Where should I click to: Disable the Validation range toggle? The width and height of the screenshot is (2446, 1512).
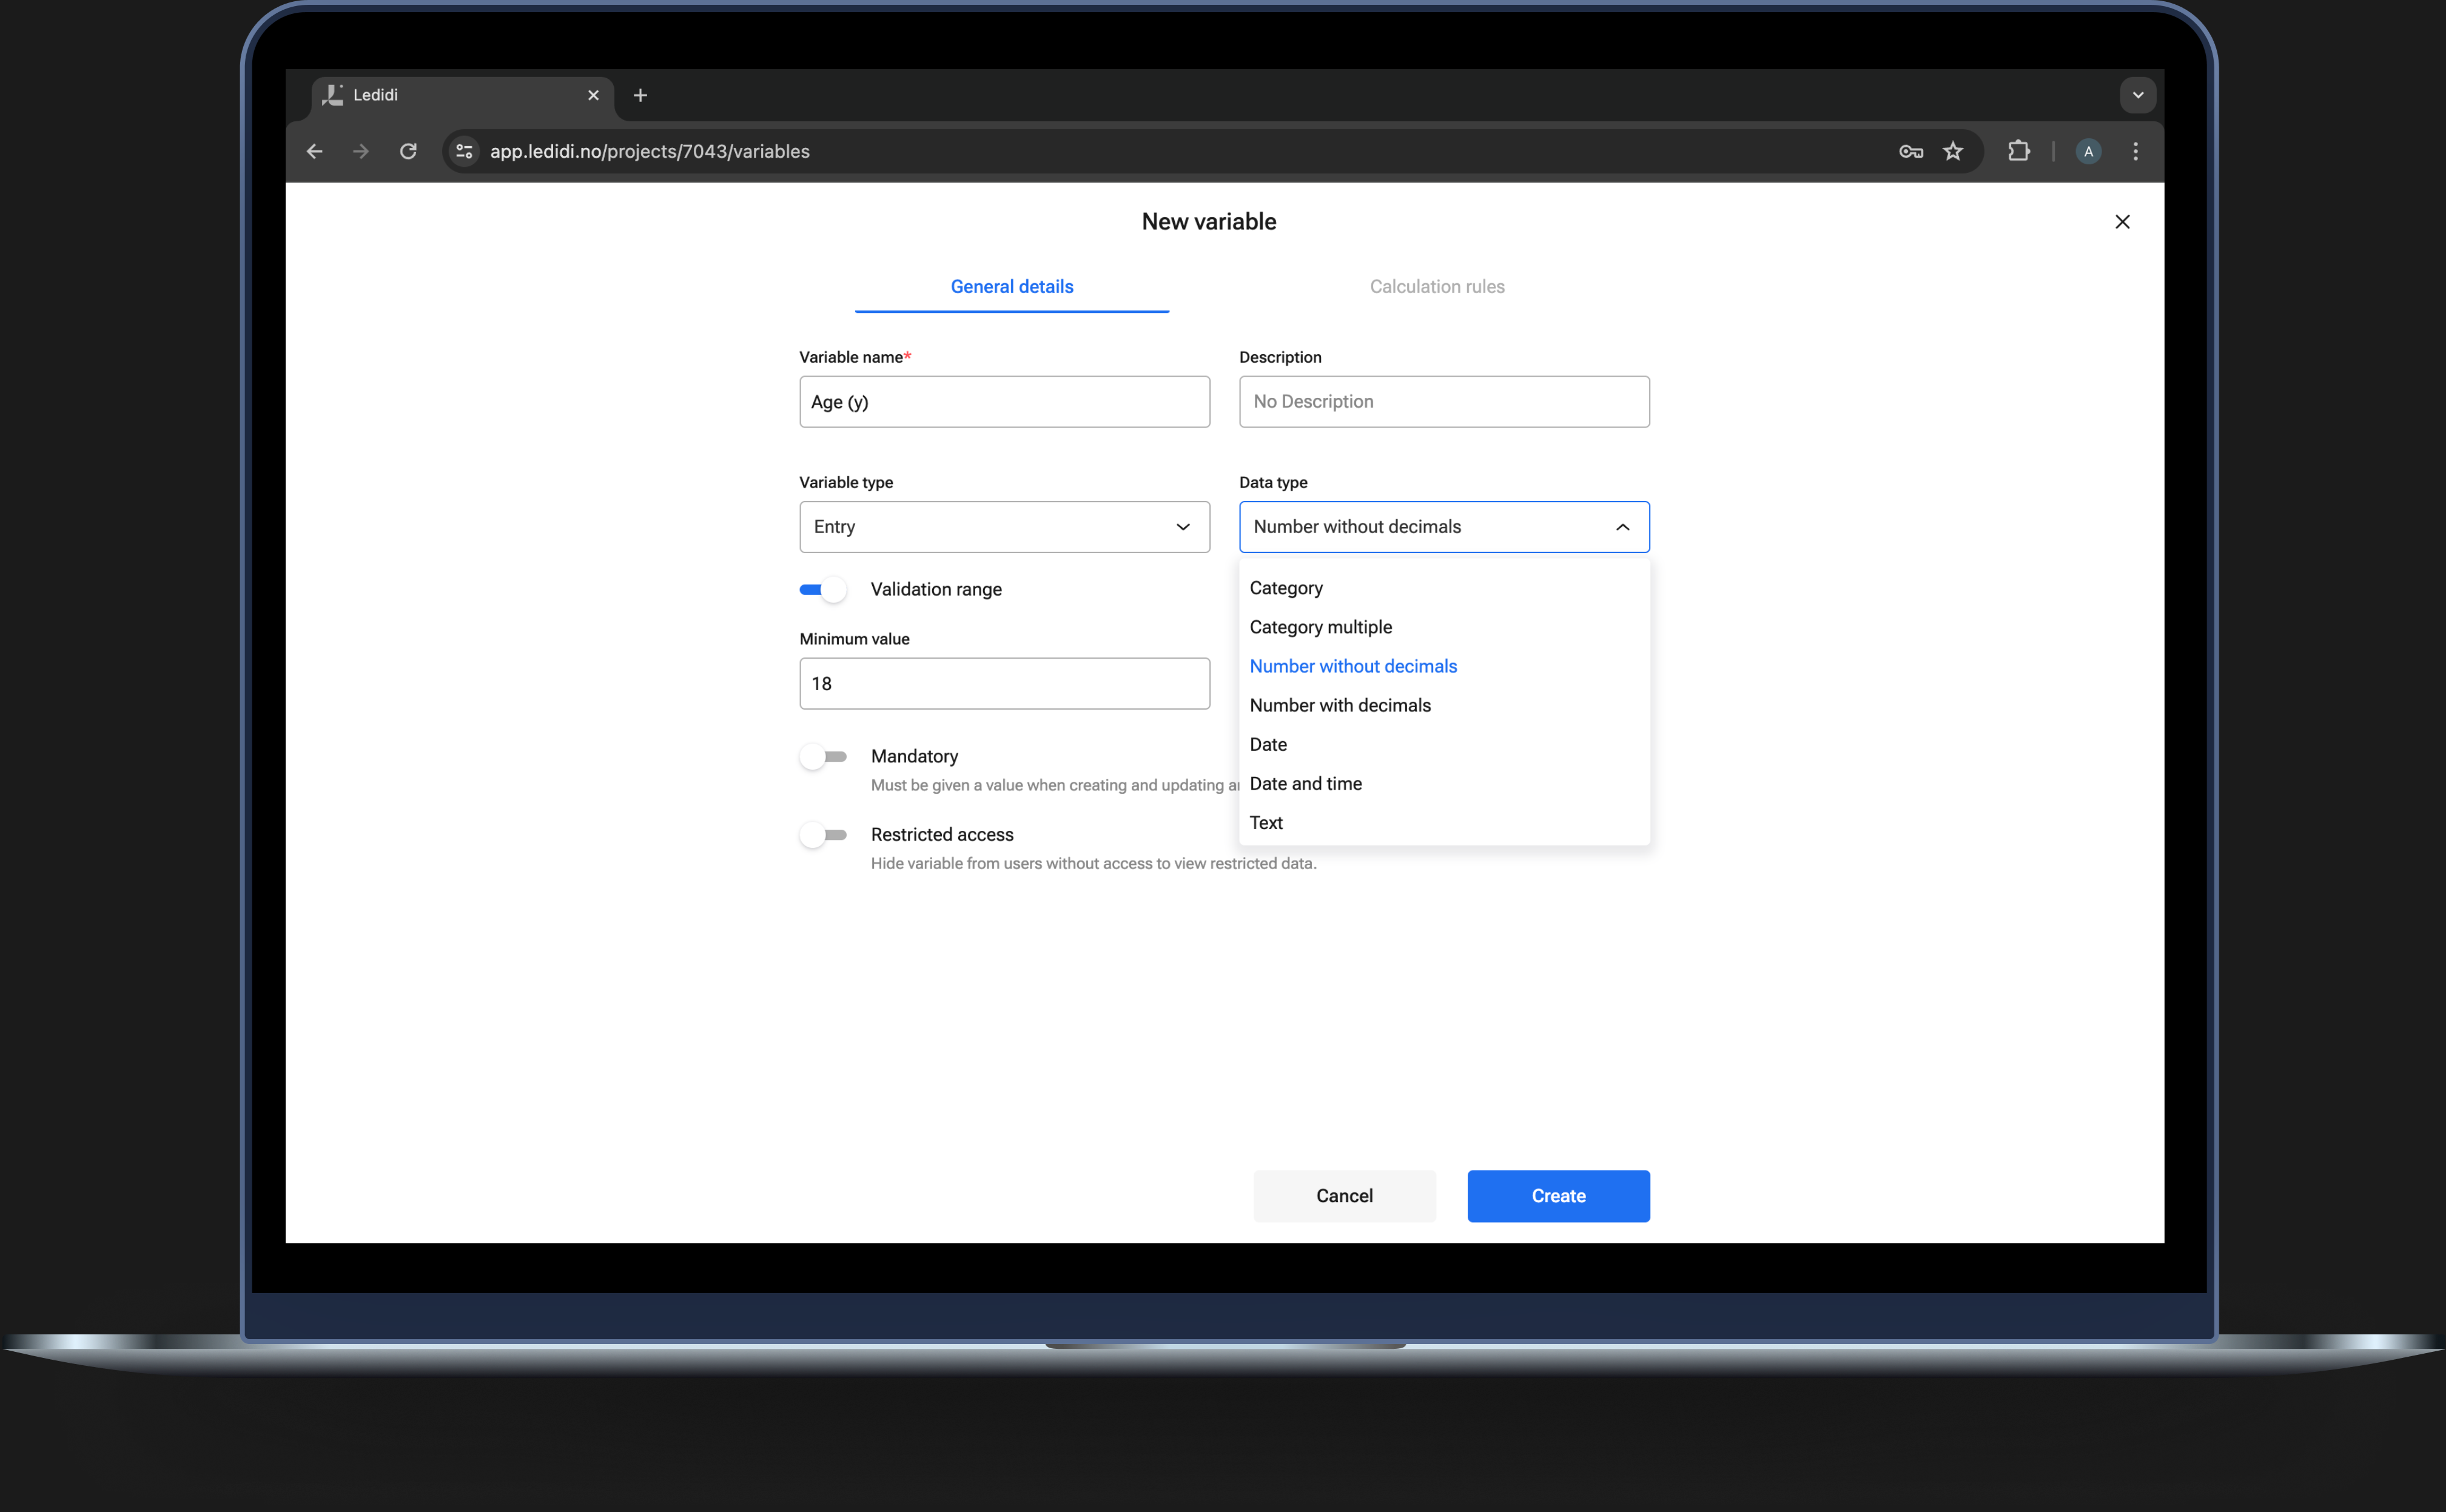823,589
